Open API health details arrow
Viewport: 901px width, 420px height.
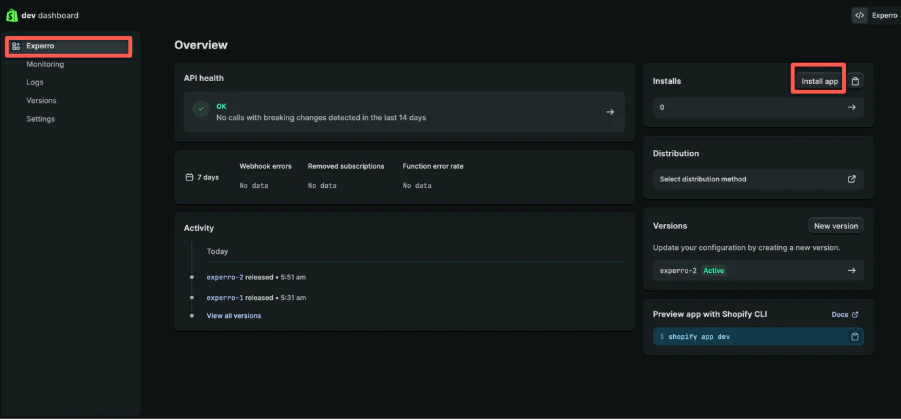point(610,112)
